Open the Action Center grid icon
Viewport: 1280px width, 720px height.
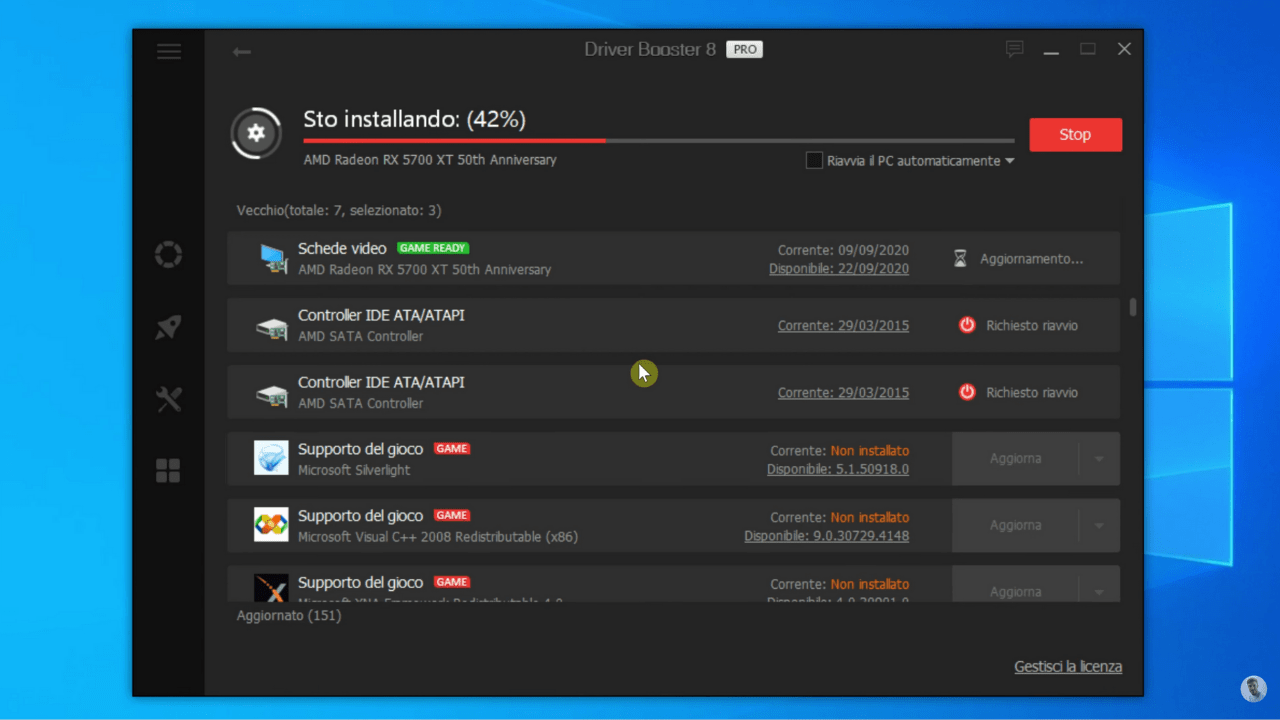[x=168, y=471]
